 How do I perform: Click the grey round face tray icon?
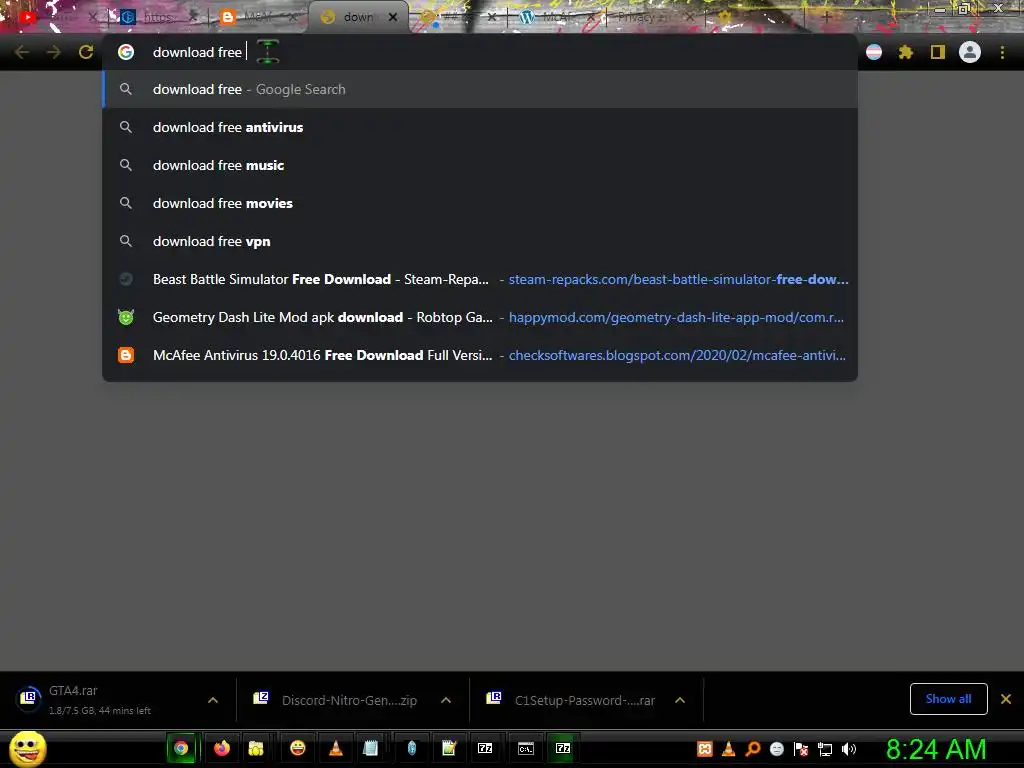point(776,749)
